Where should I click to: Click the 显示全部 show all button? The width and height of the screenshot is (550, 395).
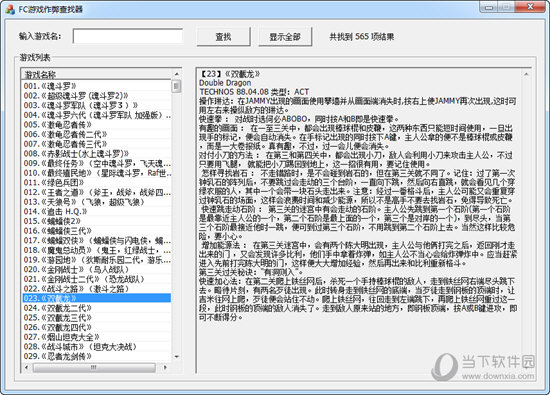pyautogui.click(x=285, y=36)
